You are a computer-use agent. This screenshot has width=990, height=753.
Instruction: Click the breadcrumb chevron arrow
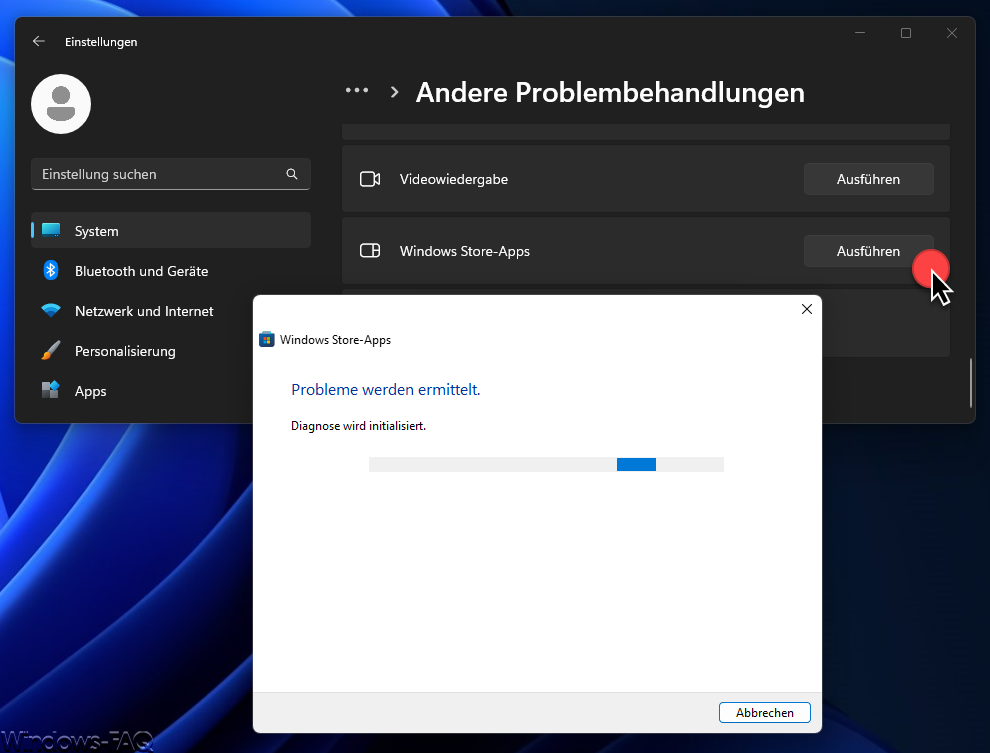pyautogui.click(x=395, y=92)
